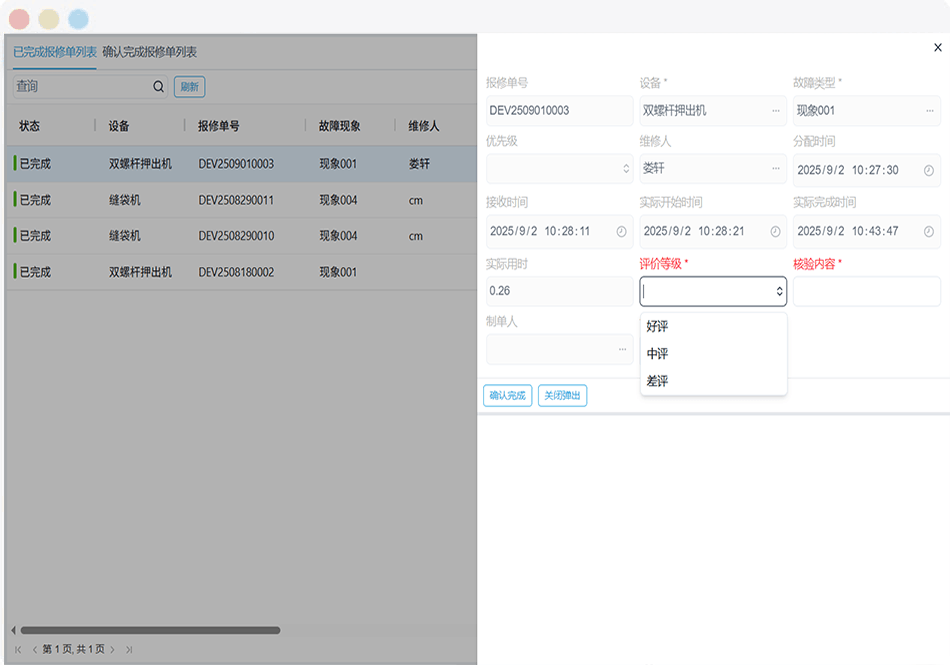Select row with DEV2509010003
The image size is (950, 665).
(242, 164)
